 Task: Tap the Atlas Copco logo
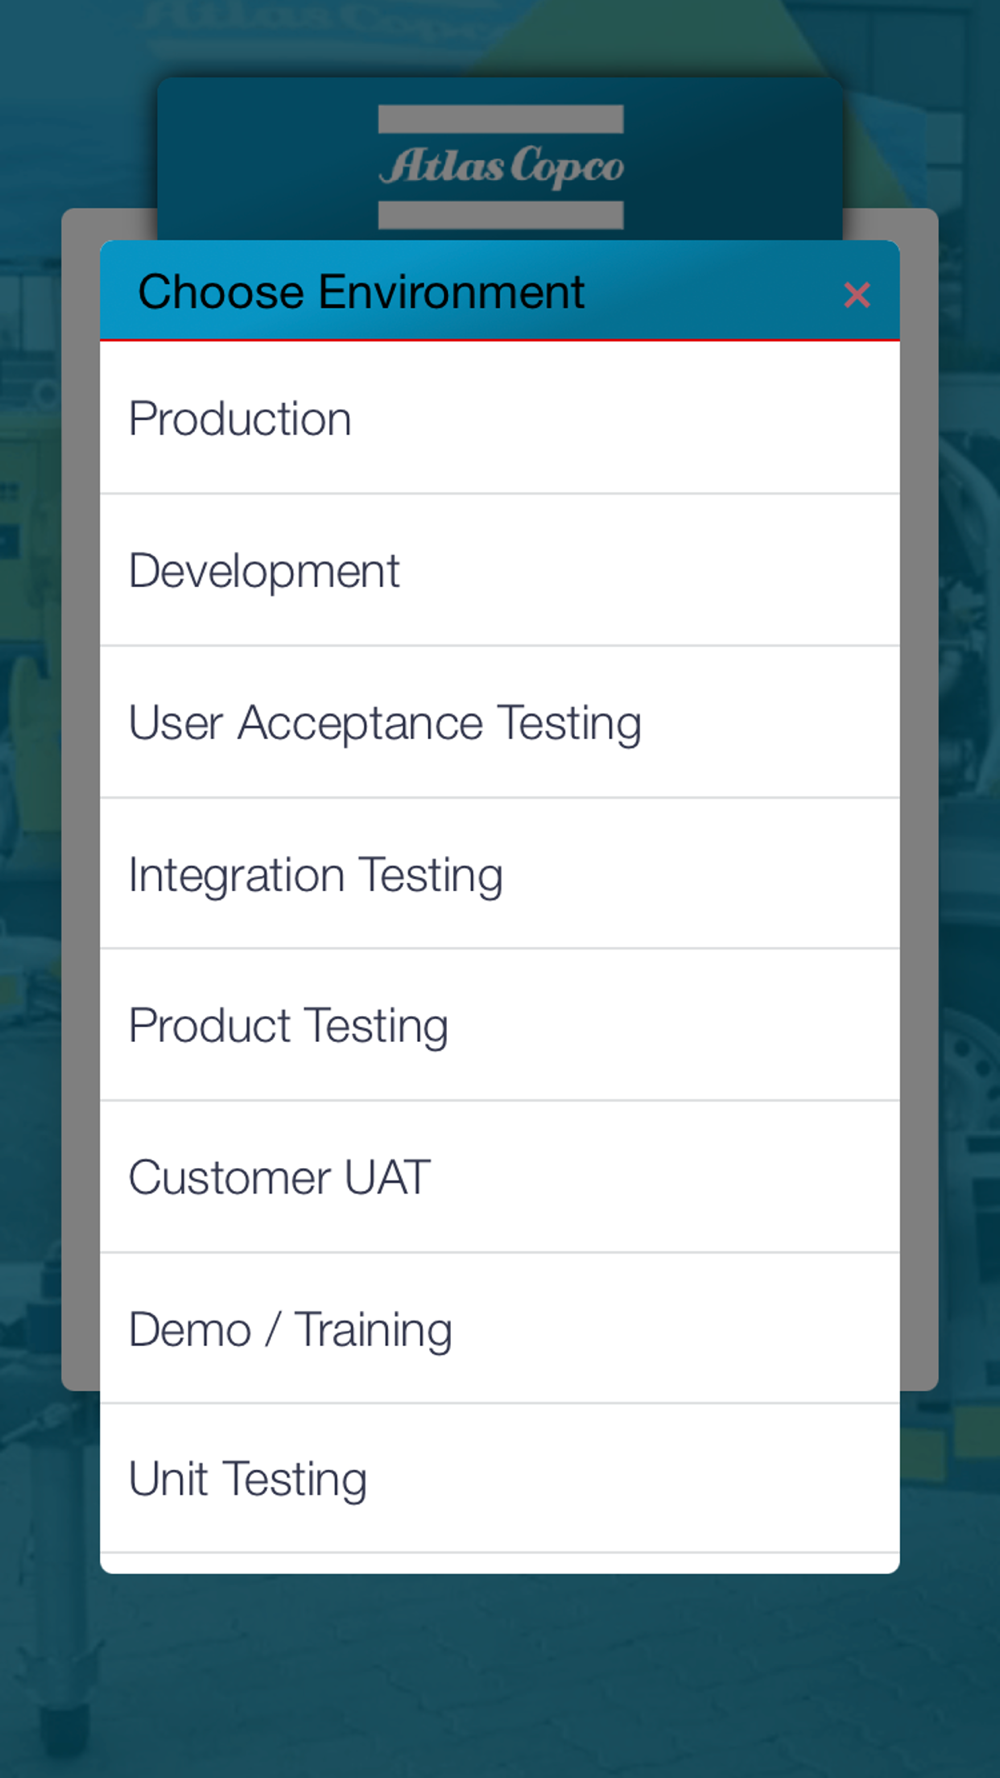click(501, 166)
